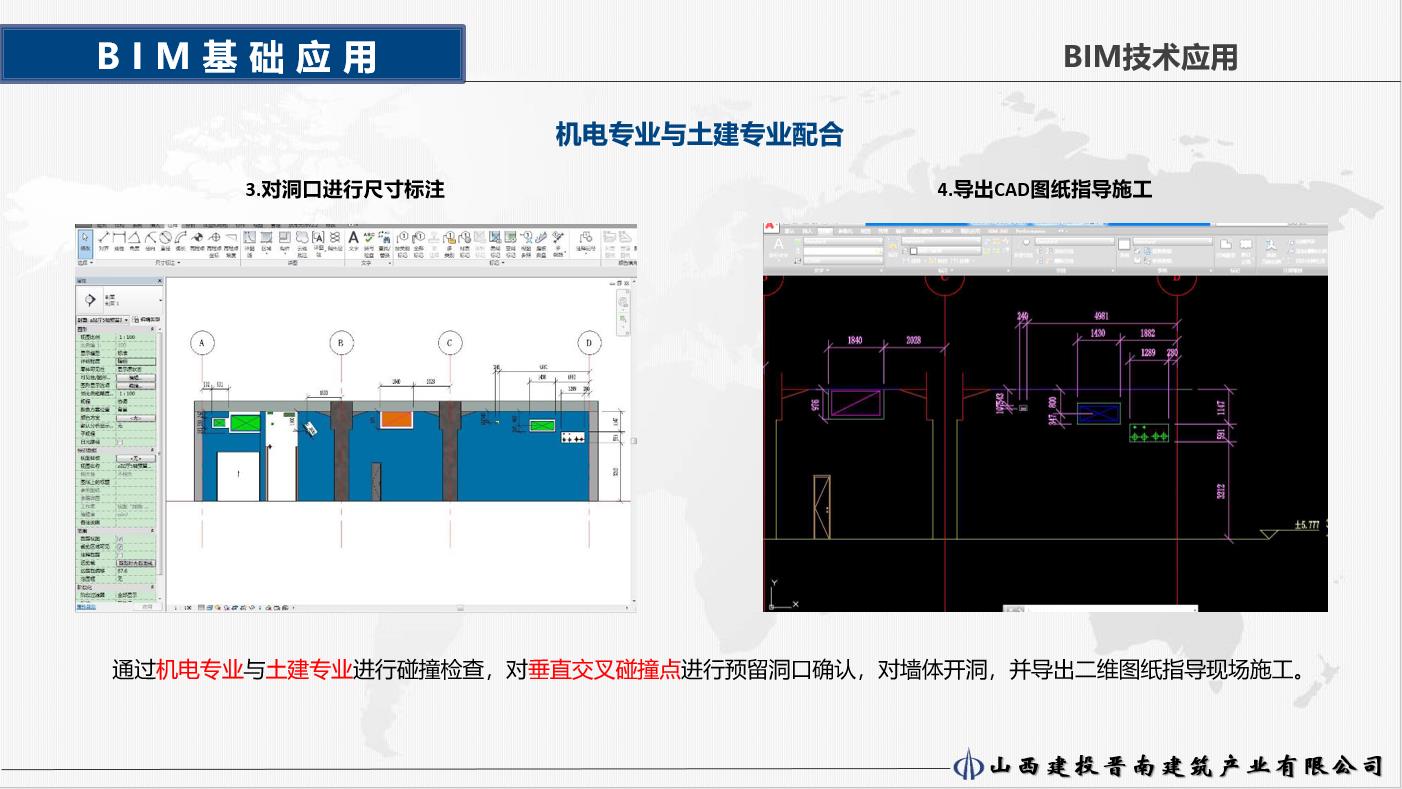Select grid bubble D in Revit view
The image size is (1402, 789).
[x=590, y=343]
